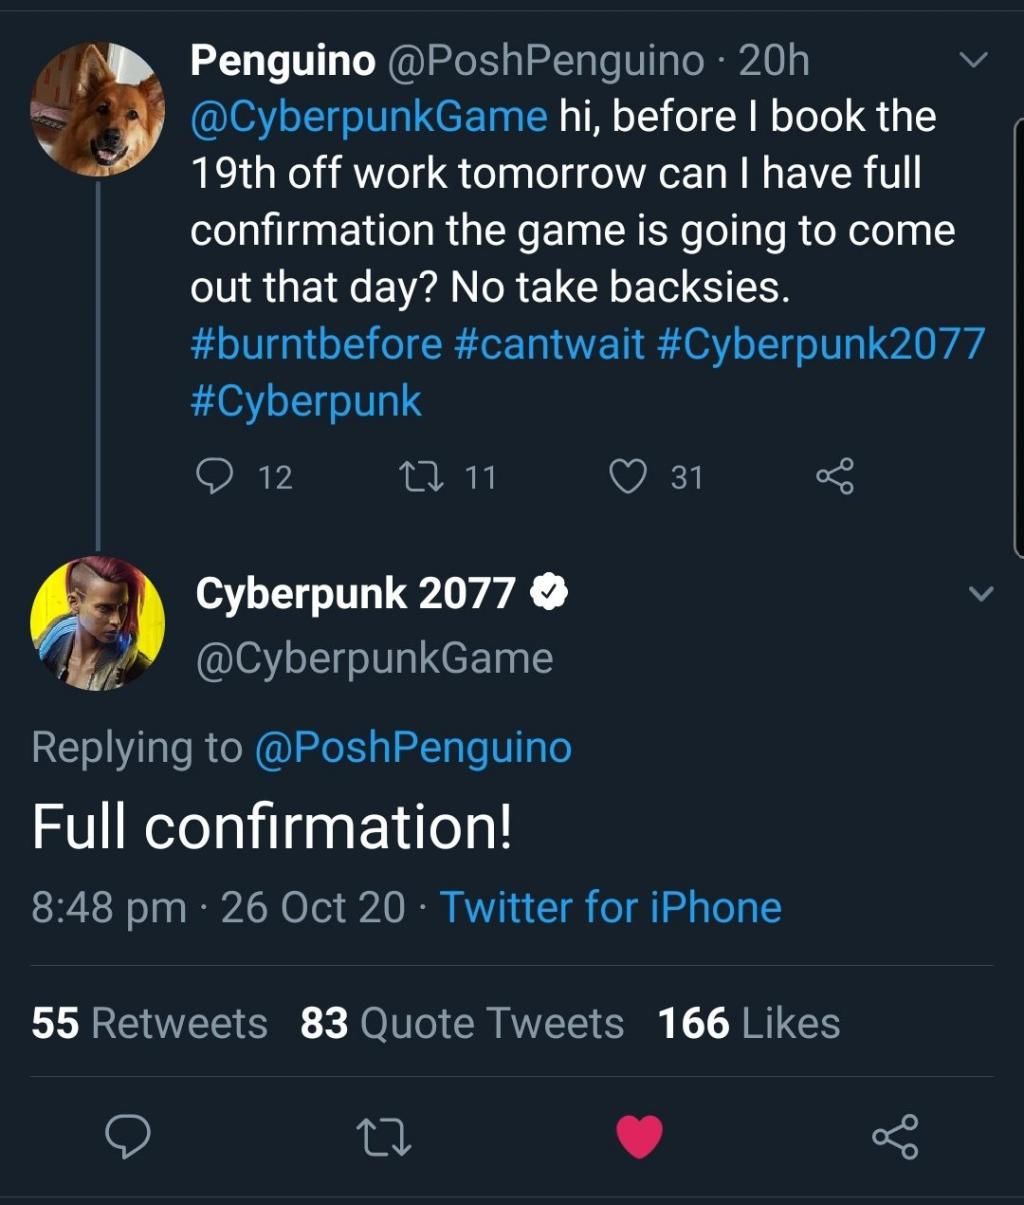Image resolution: width=1024 pixels, height=1205 pixels.
Task: Show the 166 Likes list
Action: (x=749, y=1023)
